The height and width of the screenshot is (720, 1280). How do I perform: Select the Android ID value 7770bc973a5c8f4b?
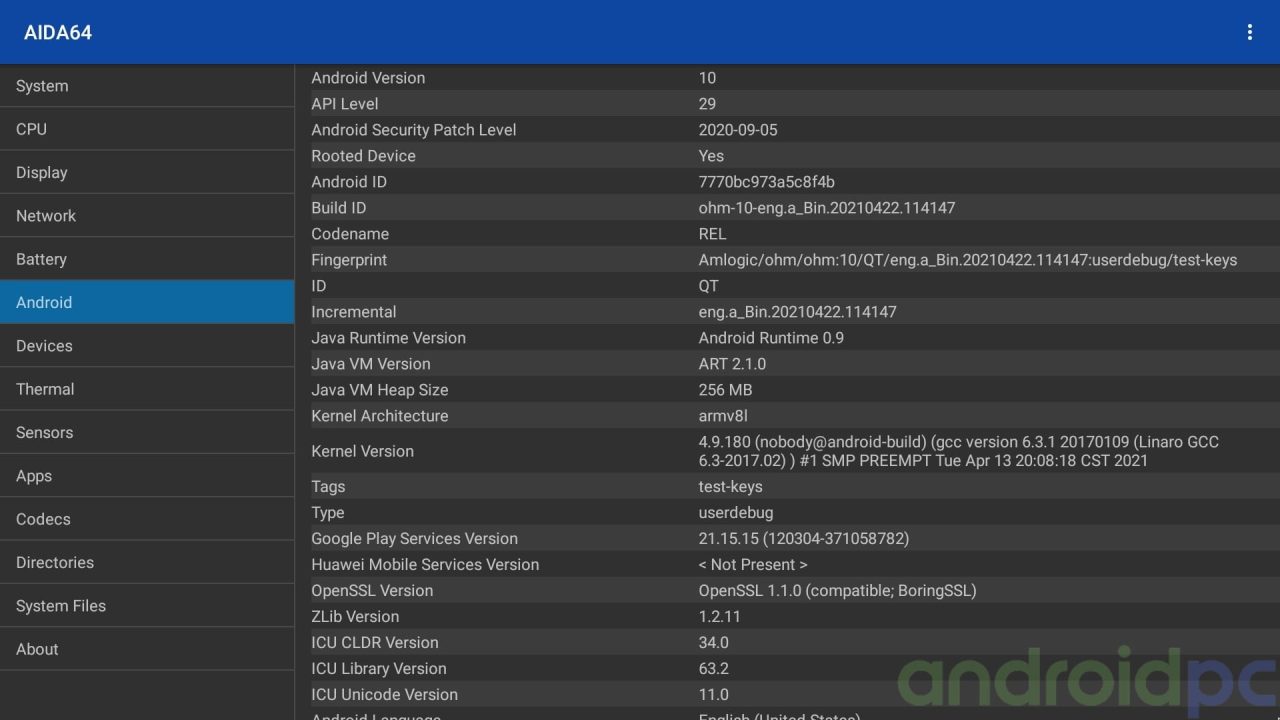(x=766, y=182)
